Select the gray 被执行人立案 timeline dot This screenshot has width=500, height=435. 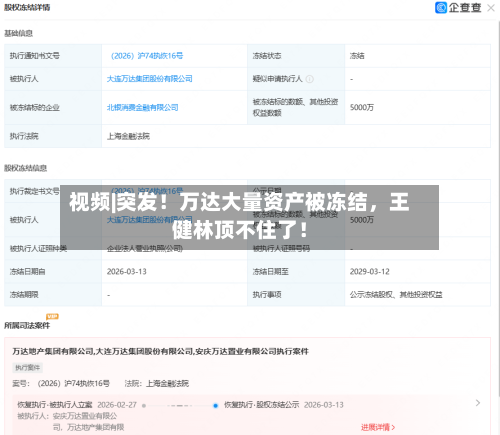pos(144,405)
